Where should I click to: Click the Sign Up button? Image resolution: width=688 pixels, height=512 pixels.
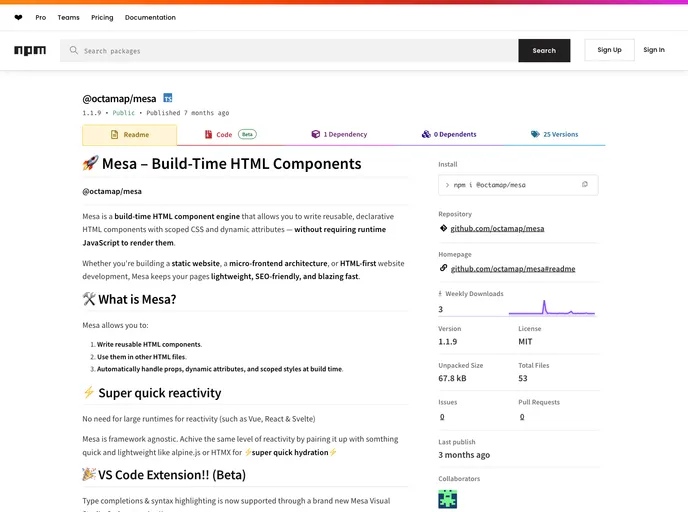(609, 50)
